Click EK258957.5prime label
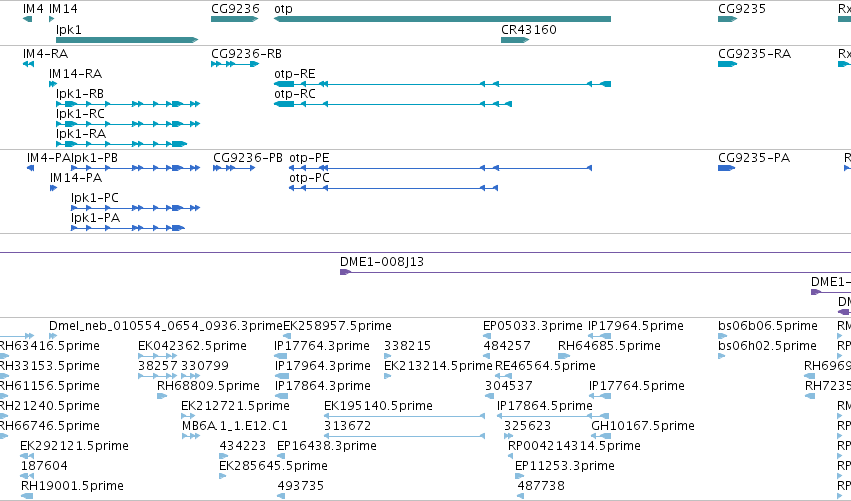851x501 pixels. coord(338,326)
